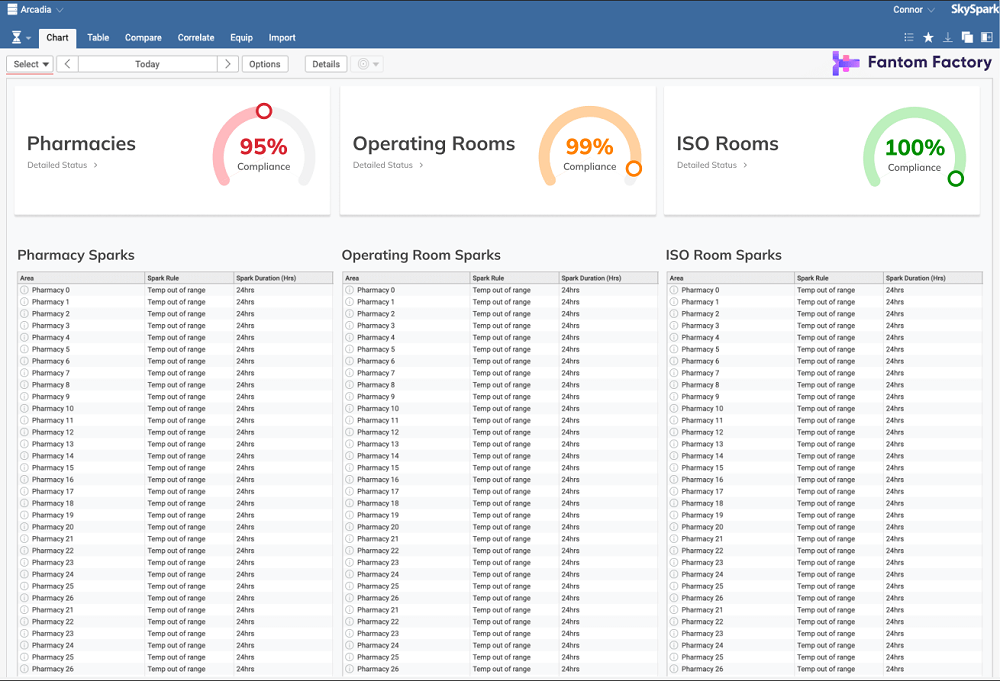Select Pharmacy 17 row in ISO Room Sparks
This screenshot has height=681, width=1000.
tap(825, 492)
